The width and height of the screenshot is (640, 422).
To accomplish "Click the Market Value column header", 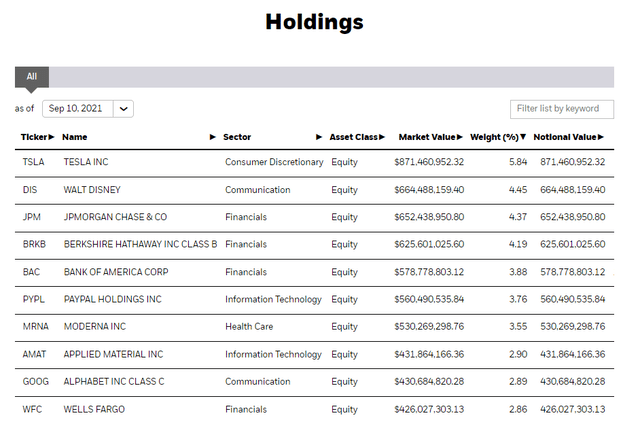I will (x=427, y=137).
